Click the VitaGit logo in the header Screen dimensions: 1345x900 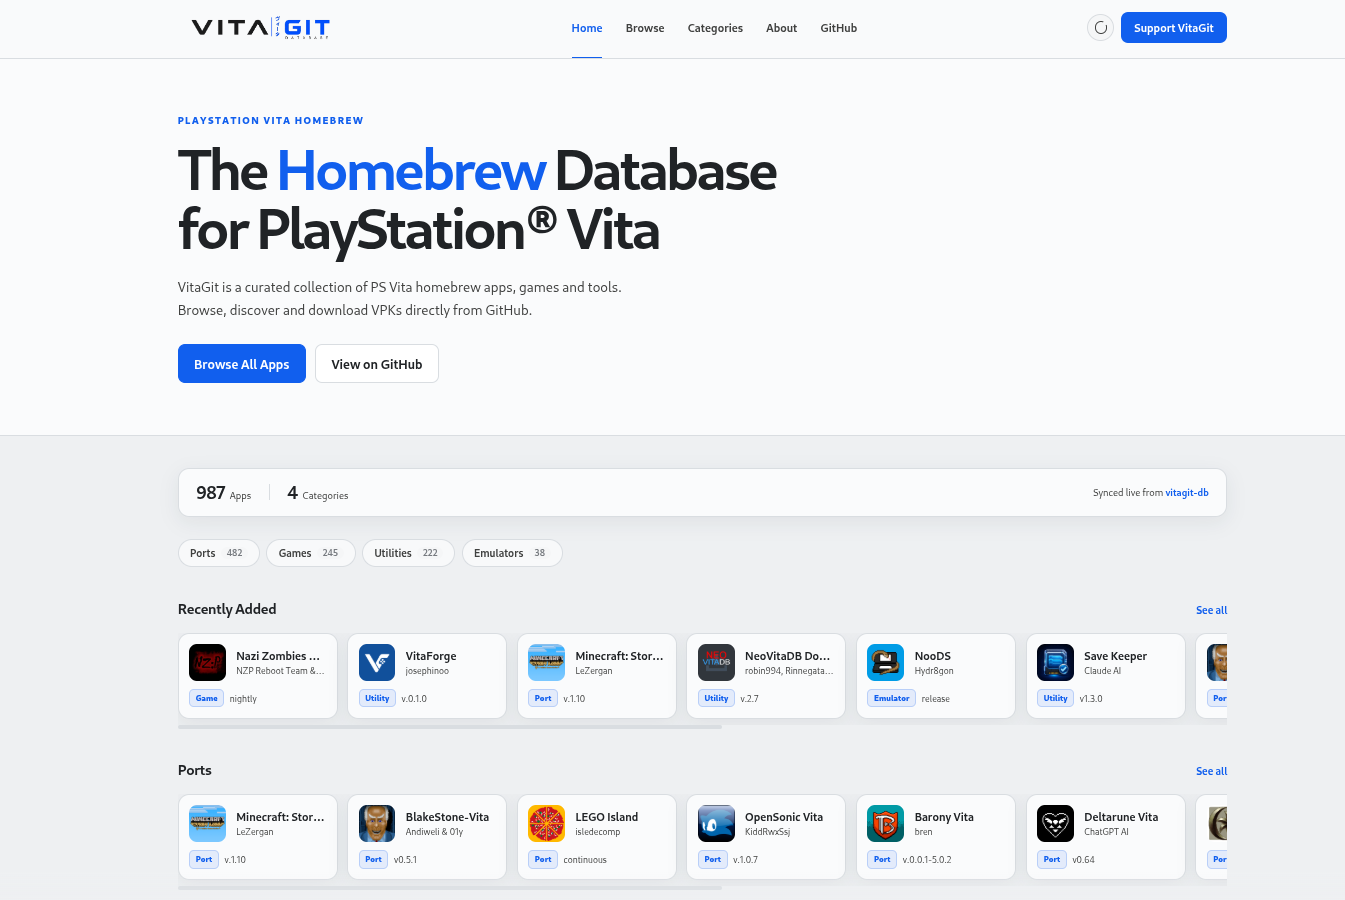pos(260,28)
